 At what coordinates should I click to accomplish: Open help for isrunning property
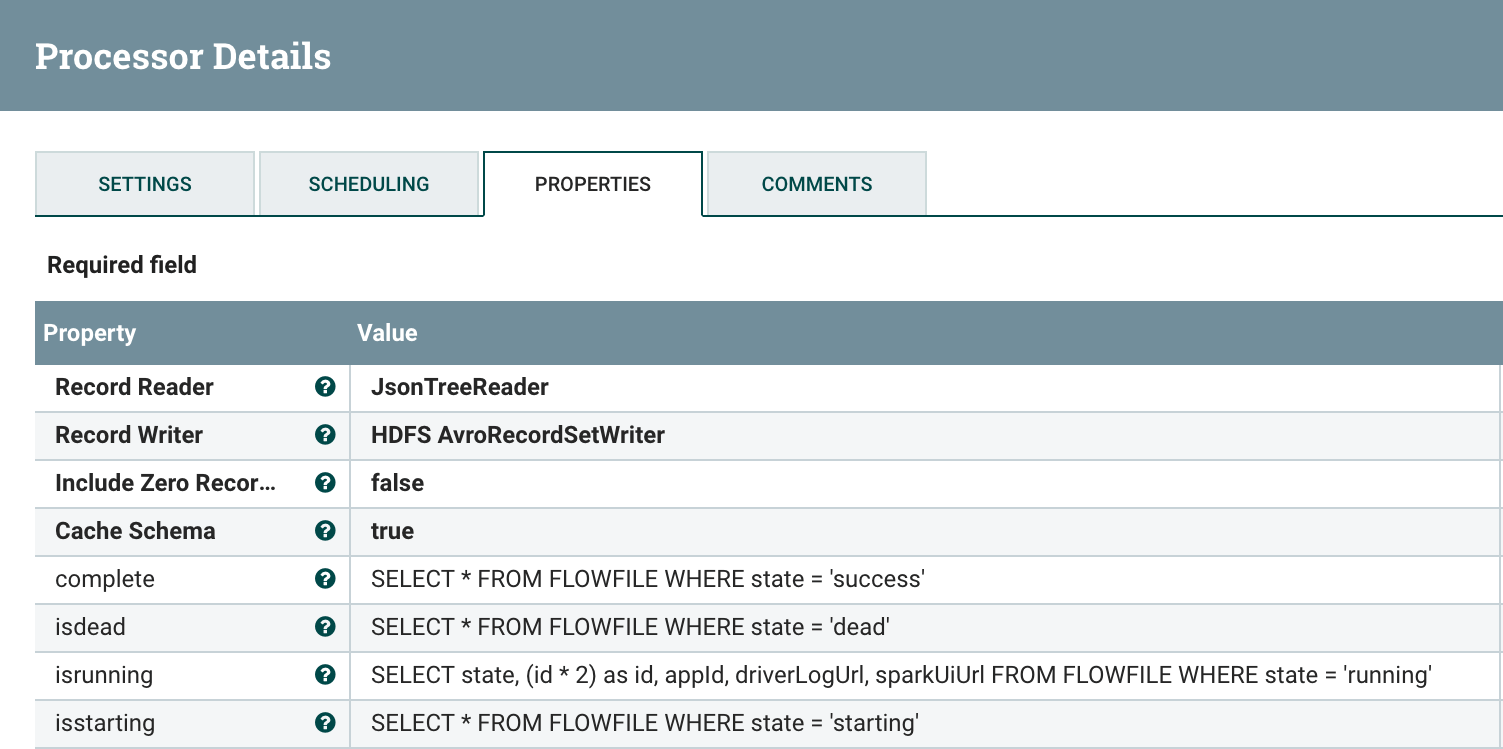coord(324,675)
